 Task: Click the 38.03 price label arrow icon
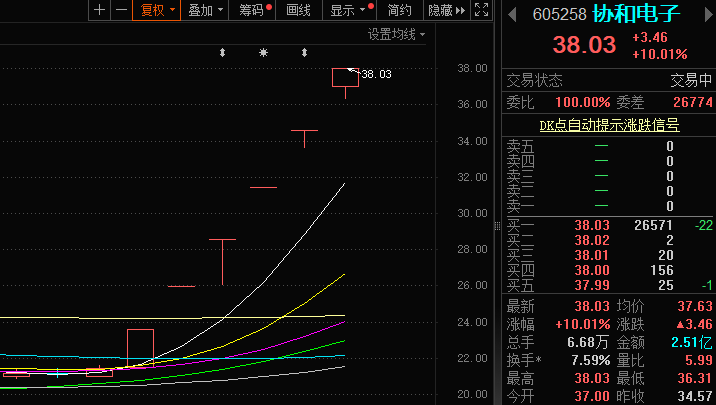coord(351,70)
